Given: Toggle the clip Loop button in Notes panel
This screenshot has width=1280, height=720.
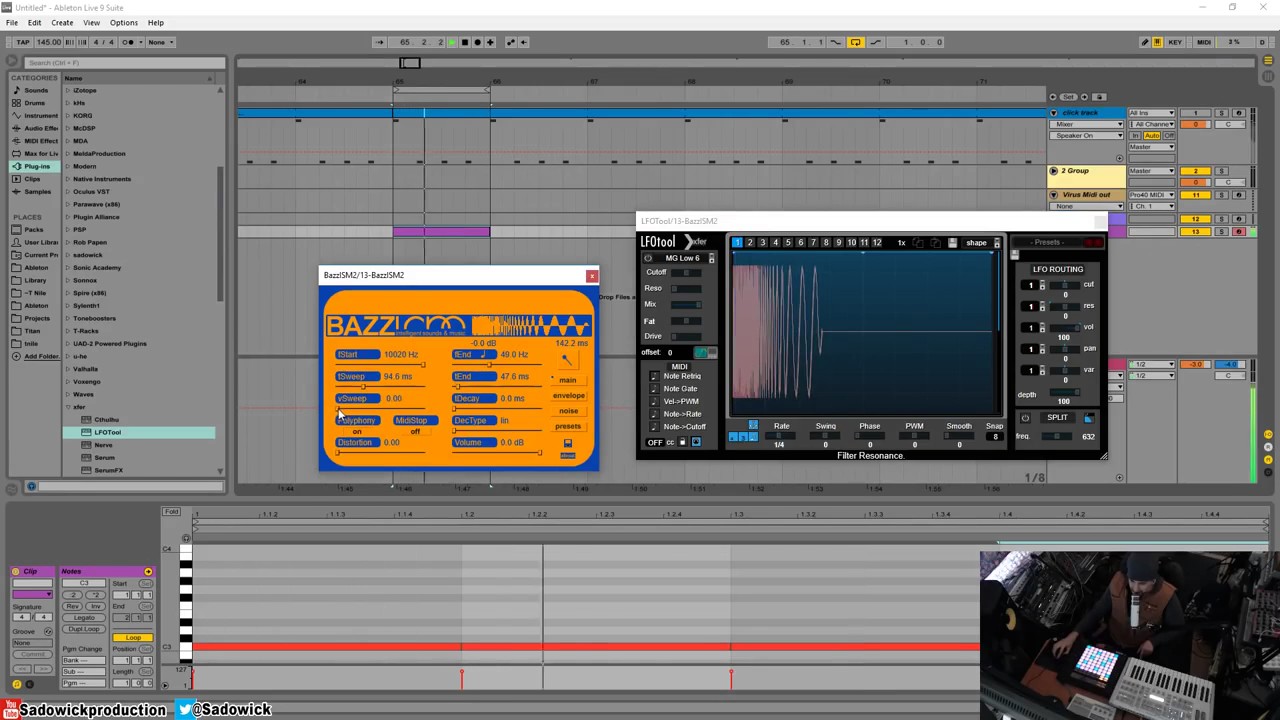Looking at the screenshot, I should [x=132, y=638].
